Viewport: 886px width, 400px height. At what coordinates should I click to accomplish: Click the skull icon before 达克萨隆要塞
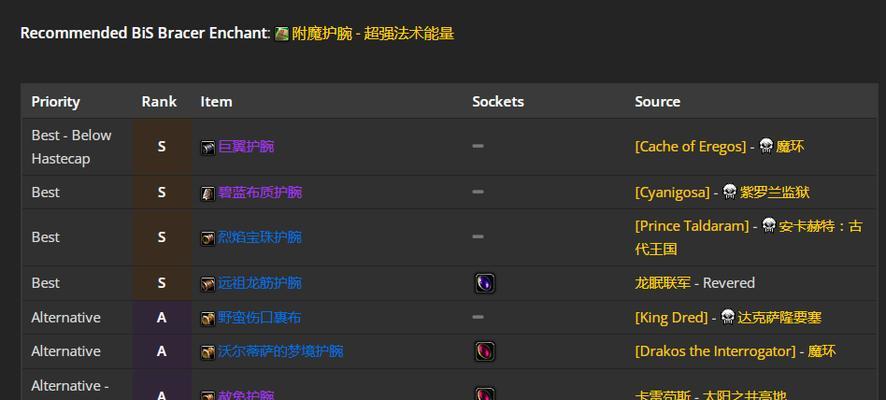[728, 316]
